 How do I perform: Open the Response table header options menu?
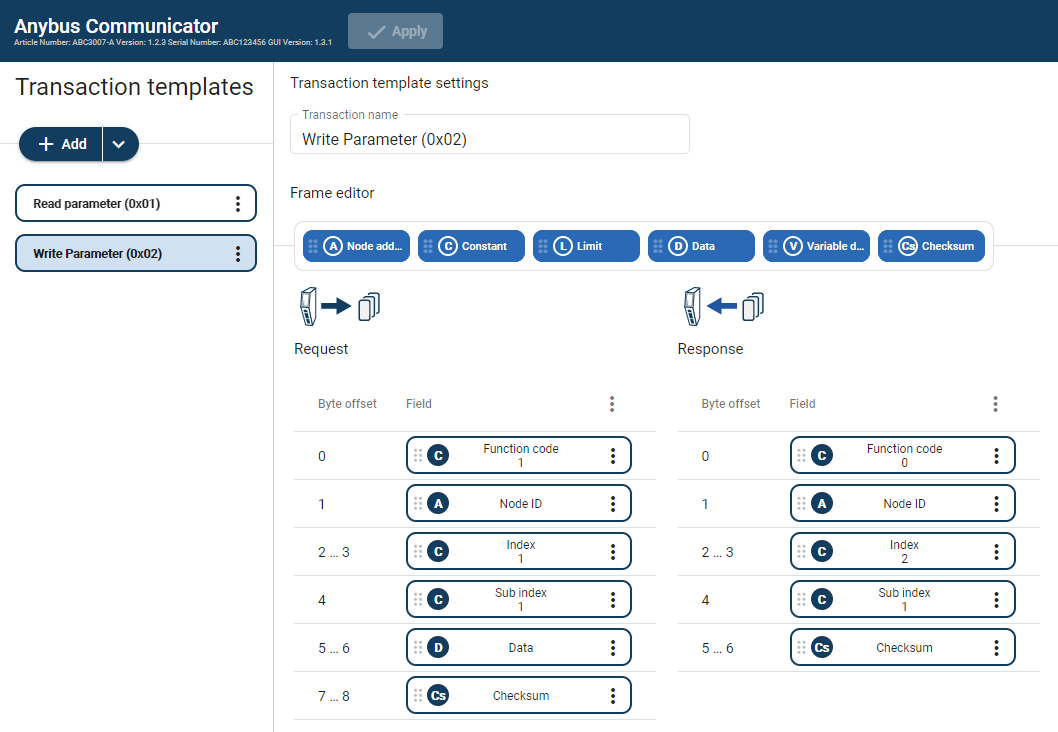[995, 404]
